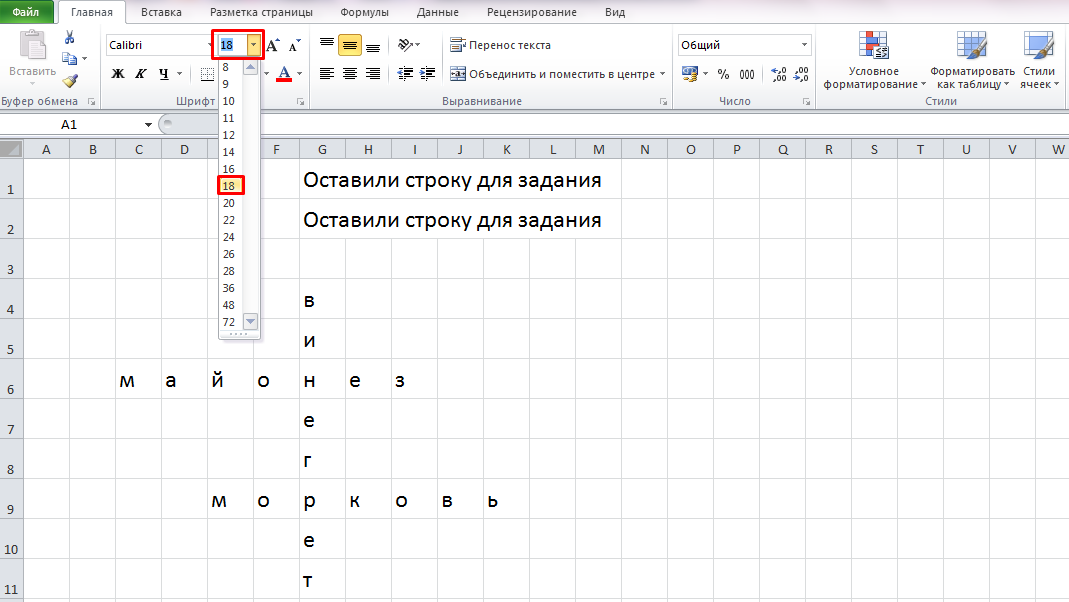Select font size 24 in list
The width and height of the screenshot is (1069, 602).
point(230,237)
